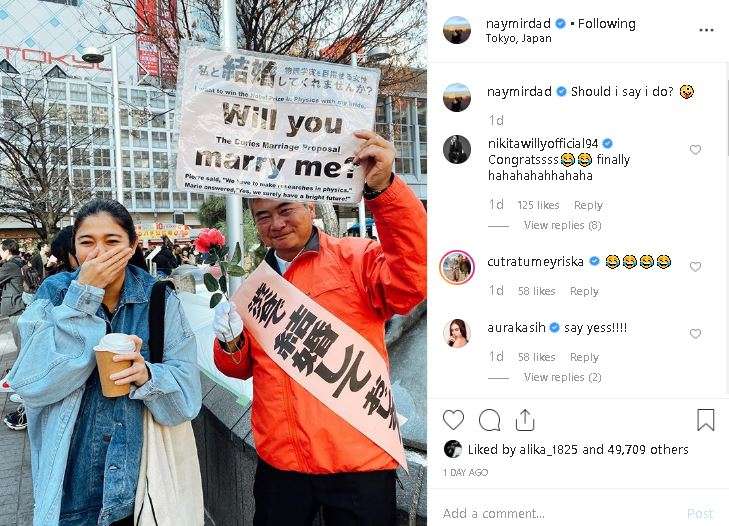Click the Following button
The width and height of the screenshot is (729, 526).
pos(606,23)
